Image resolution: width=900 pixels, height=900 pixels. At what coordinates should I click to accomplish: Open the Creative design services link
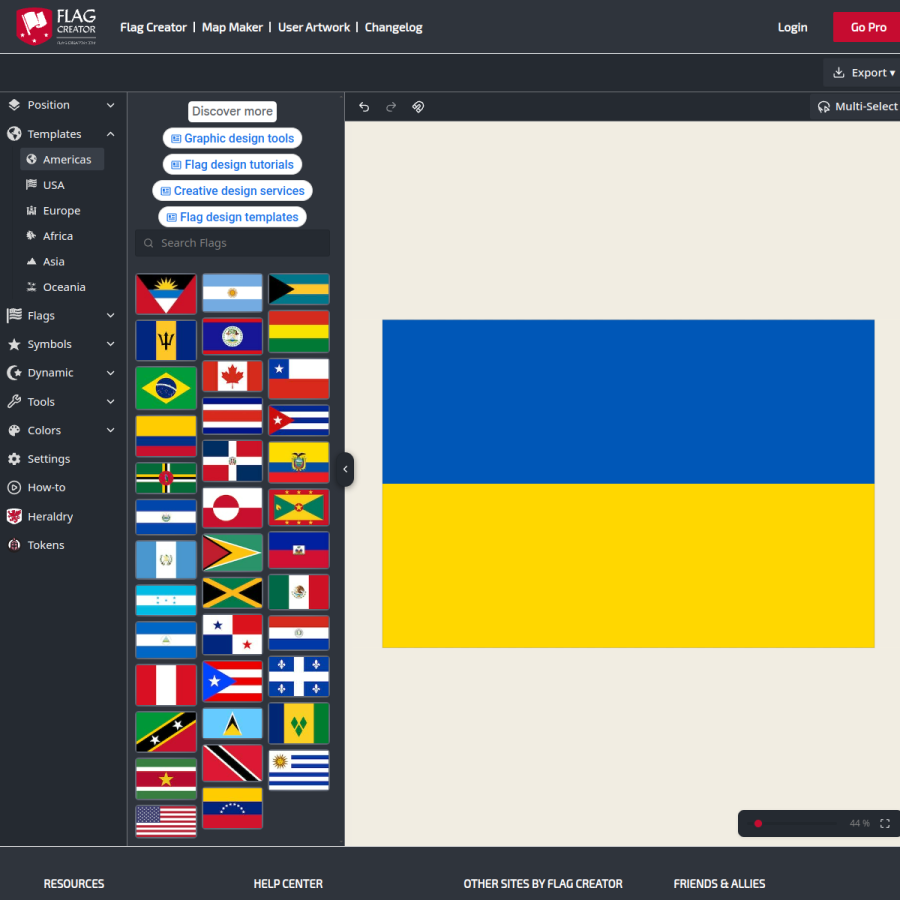(x=232, y=191)
